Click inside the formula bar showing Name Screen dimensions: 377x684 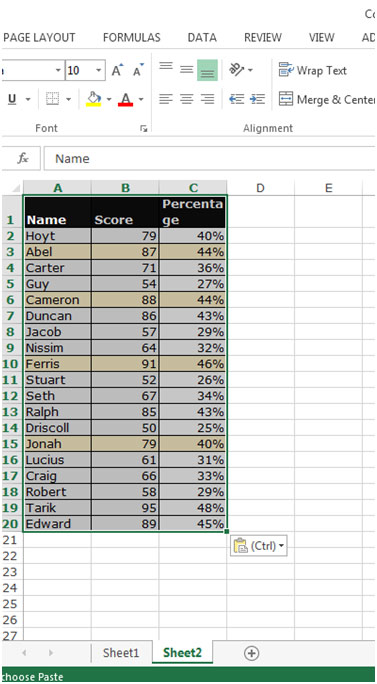tap(209, 158)
